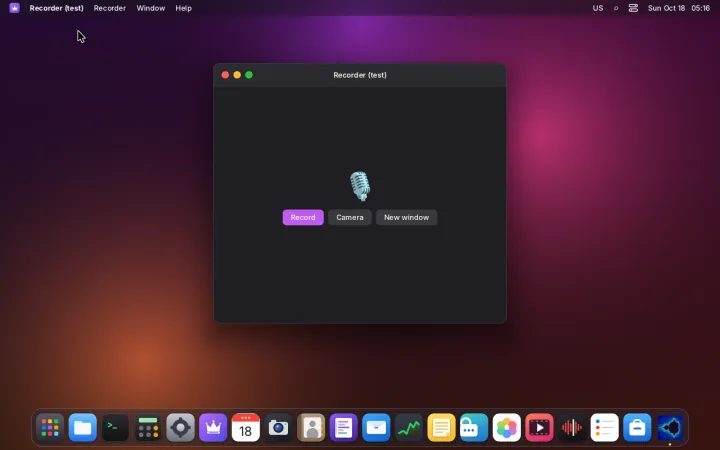This screenshot has height=450, width=720.
Task: Open the control center icon in menu bar
Action: [x=633, y=8]
